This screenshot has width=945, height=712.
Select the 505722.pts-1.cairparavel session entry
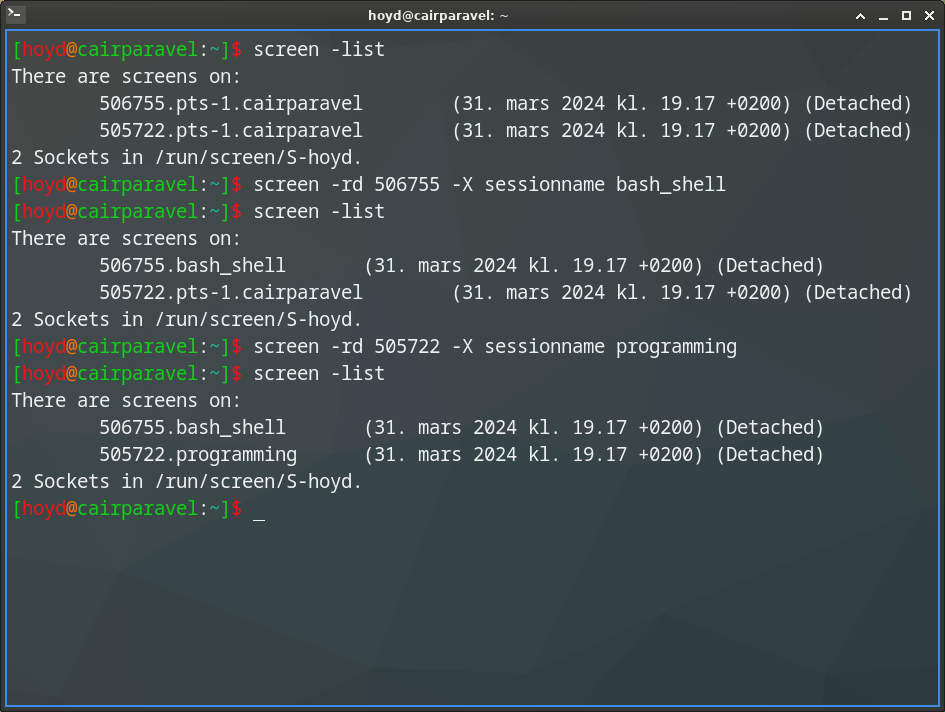point(231,130)
